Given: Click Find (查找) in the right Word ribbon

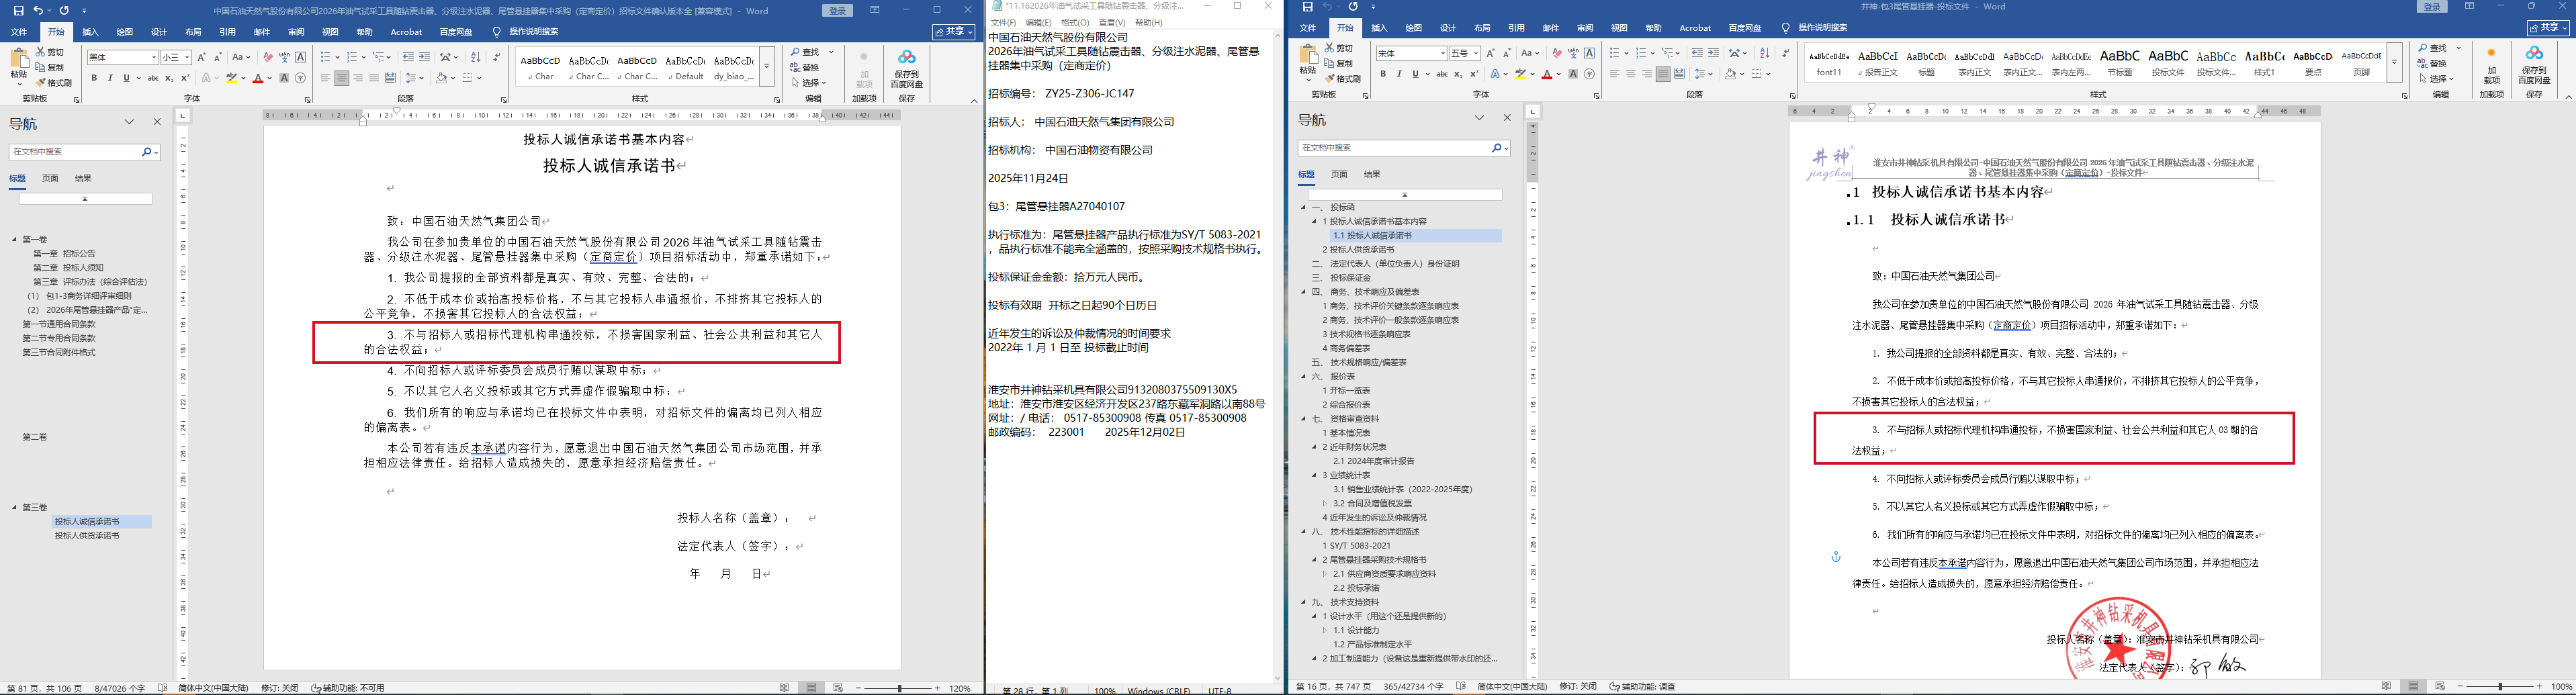Looking at the screenshot, I should [2433, 48].
